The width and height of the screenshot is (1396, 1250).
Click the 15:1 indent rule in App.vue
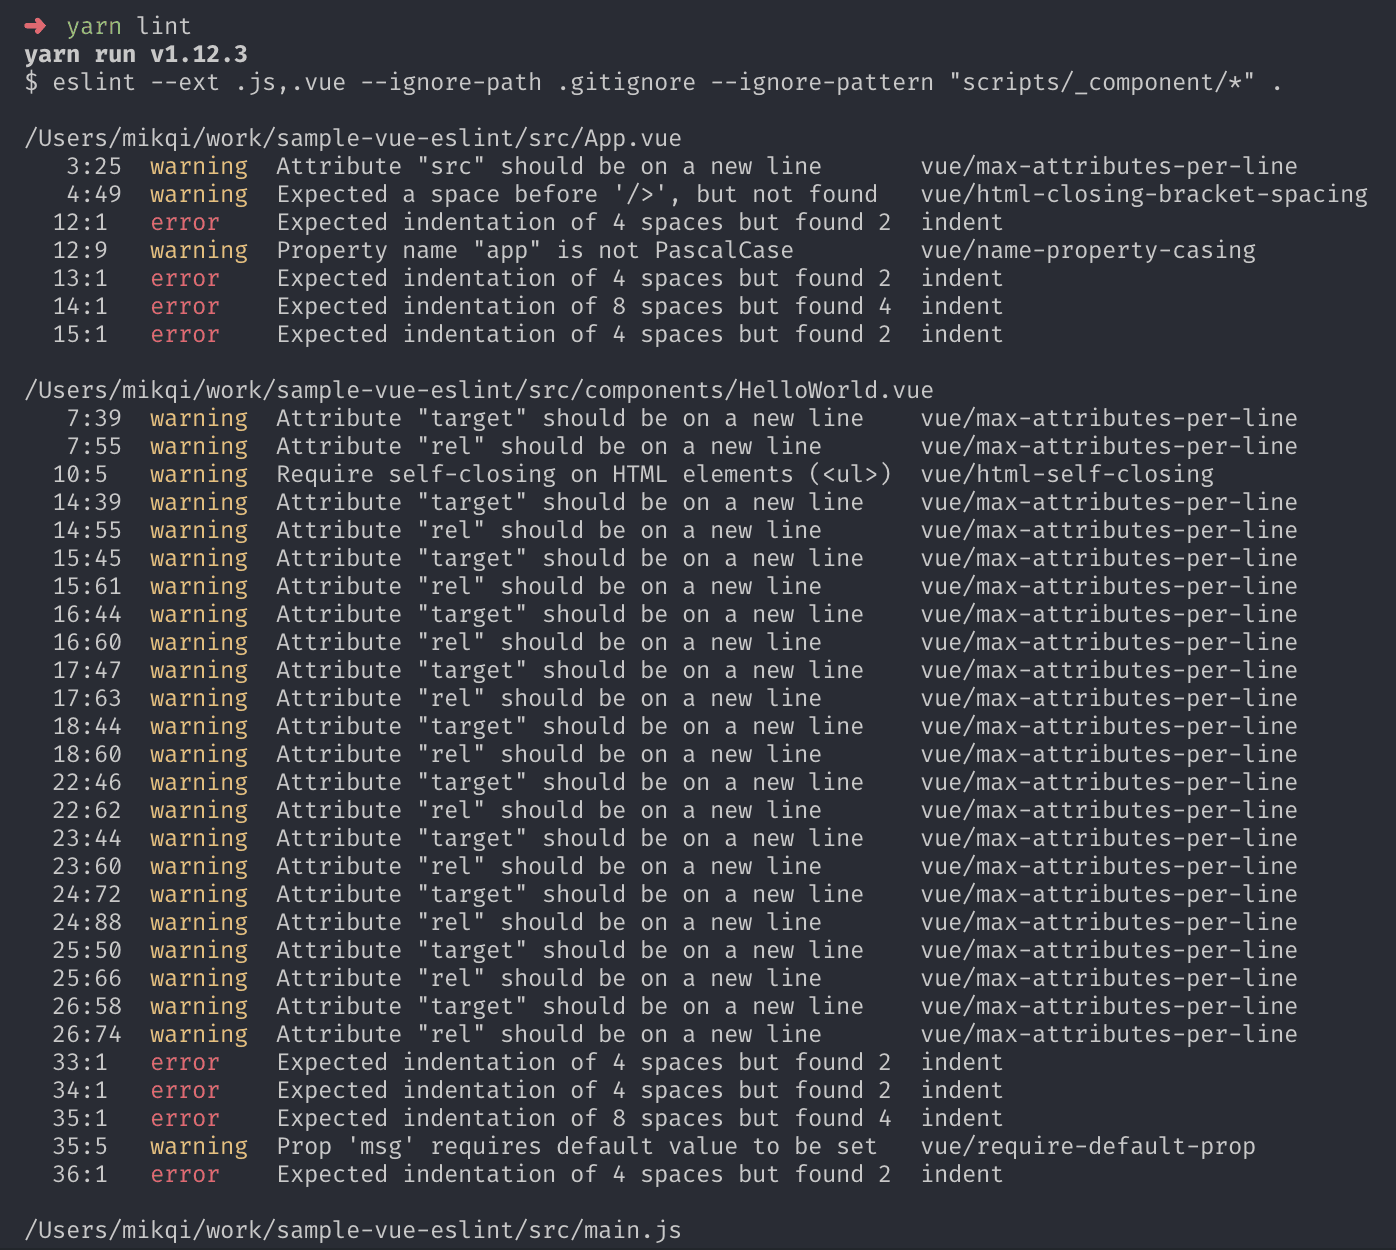coord(962,334)
